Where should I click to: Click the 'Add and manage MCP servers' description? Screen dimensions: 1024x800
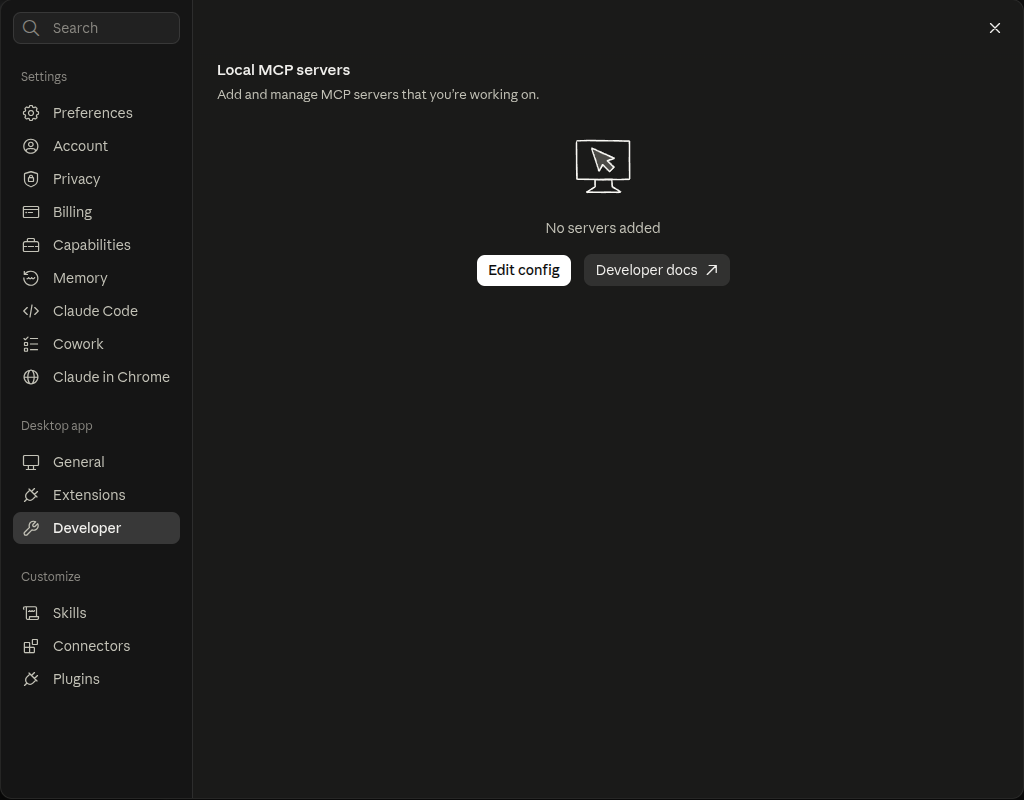pyautogui.click(x=378, y=95)
